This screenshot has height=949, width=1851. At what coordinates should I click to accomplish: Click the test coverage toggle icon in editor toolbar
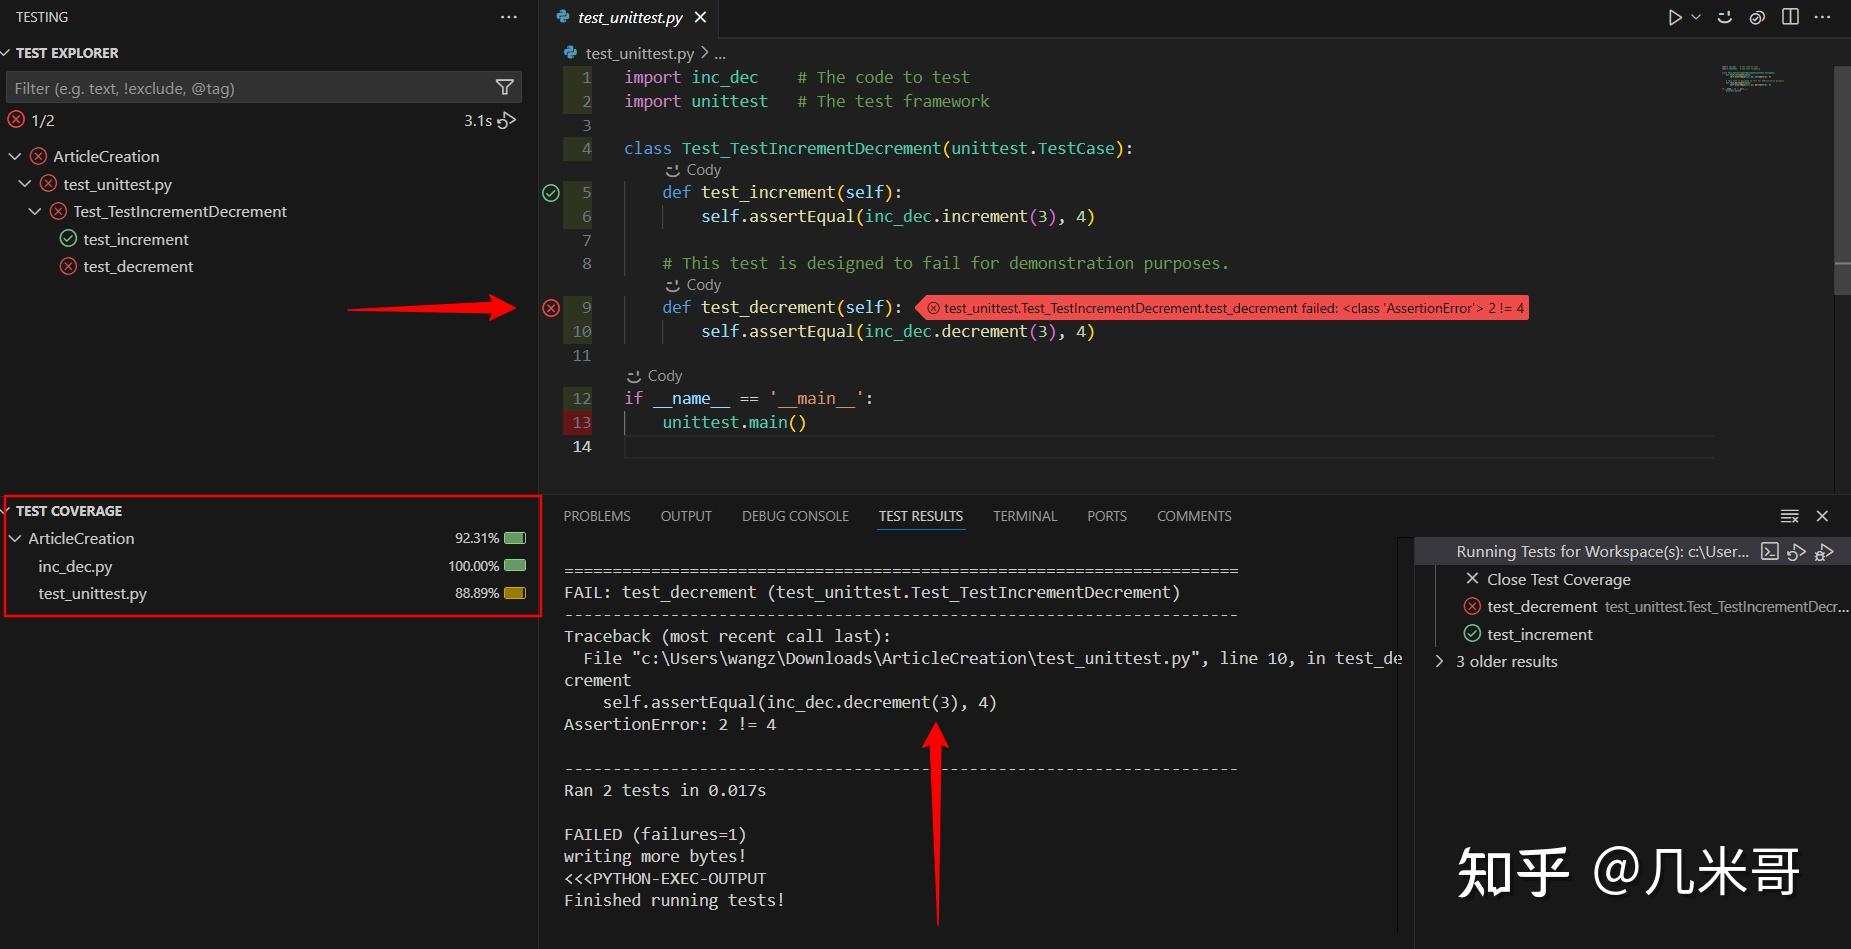point(1757,17)
